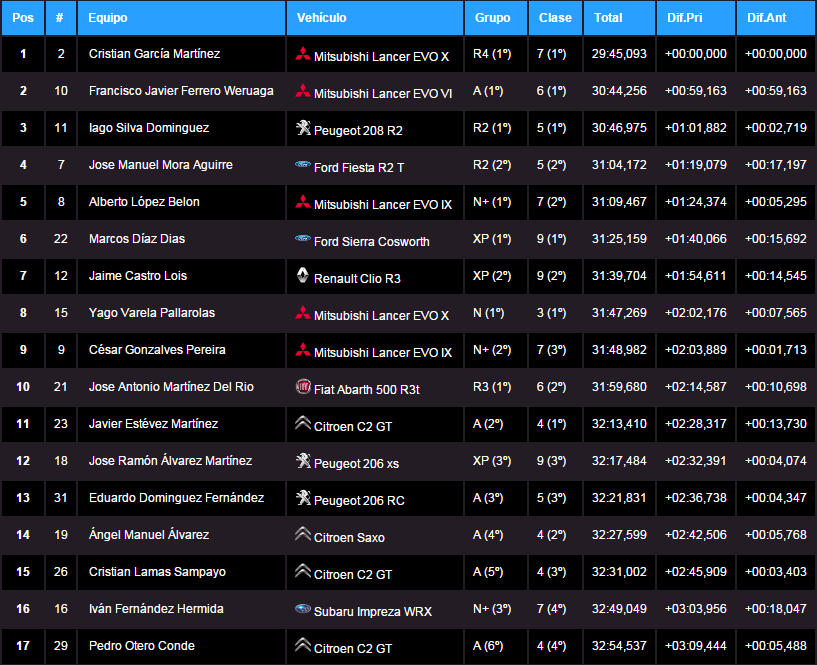This screenshot has width=817, height=665.
Task: Click gap to leader "+01:01,882"
Action: tap(696, 128)
